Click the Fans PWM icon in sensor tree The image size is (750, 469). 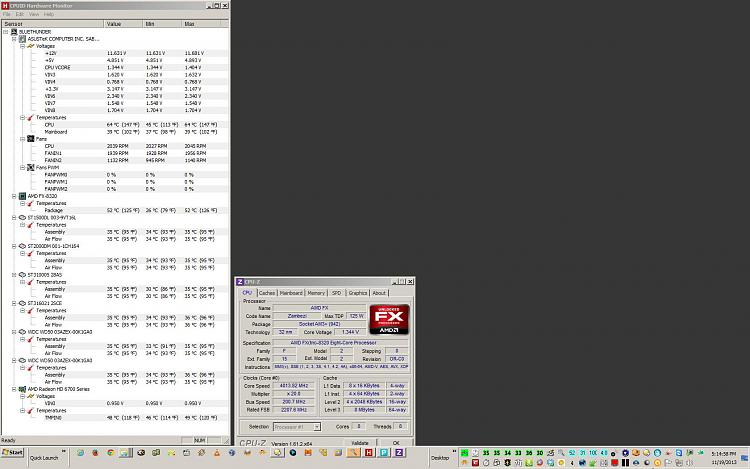[31, 167]
